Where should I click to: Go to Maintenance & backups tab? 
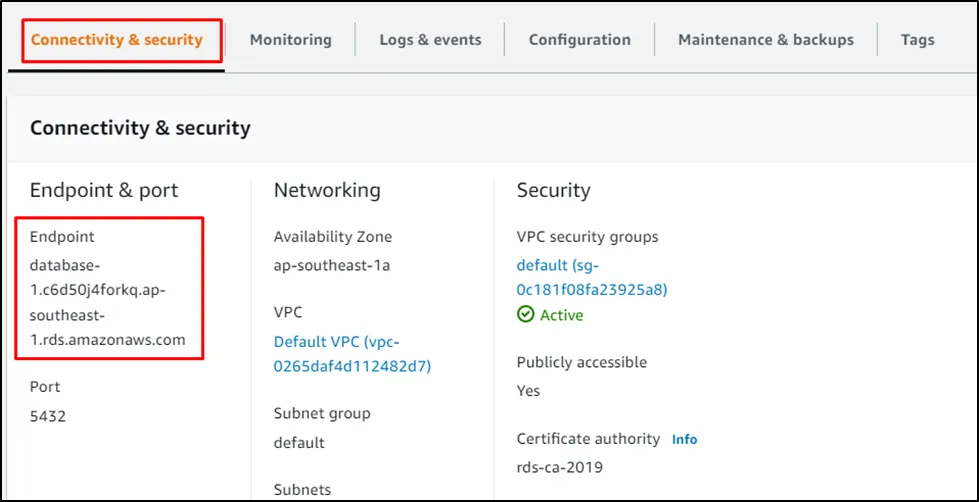[765, 40]
